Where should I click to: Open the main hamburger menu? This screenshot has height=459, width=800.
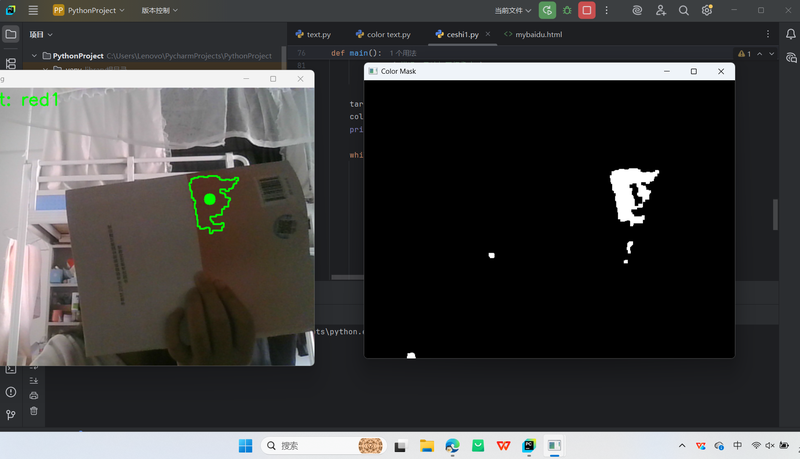(33, 10)
